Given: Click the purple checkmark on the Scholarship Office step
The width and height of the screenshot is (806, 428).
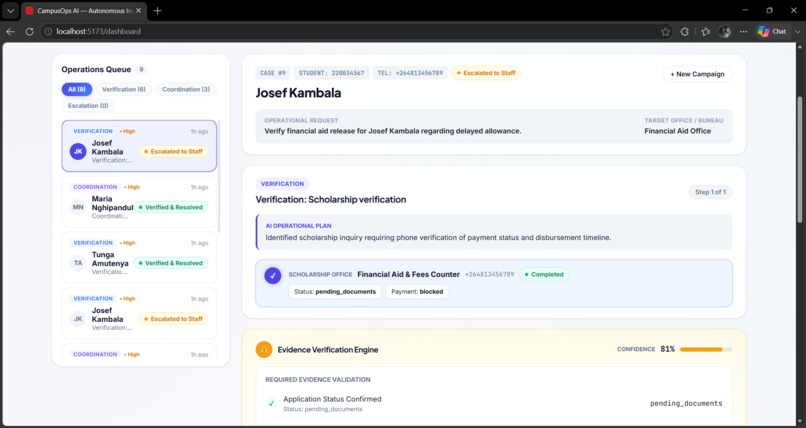Looking at the screenshot, I should tap(273, 275).
